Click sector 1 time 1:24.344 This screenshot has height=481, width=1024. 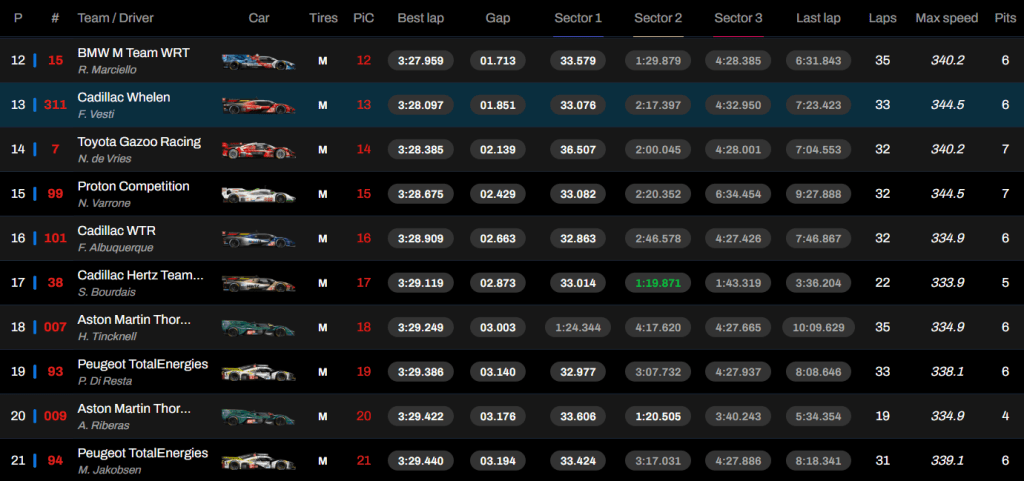pyautogui.click(x=578, y=328)
